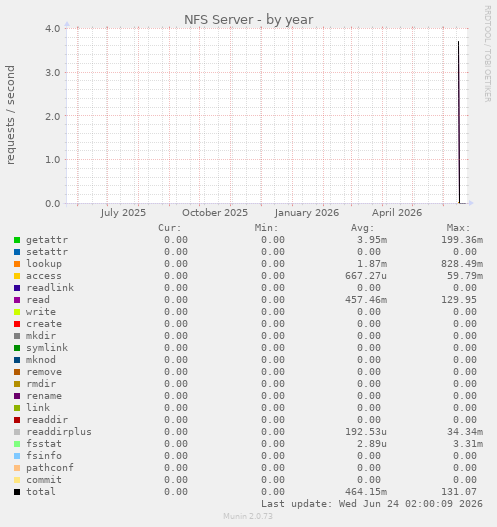
Task: Click the readdirplus legend label
Action: (59, 432)
